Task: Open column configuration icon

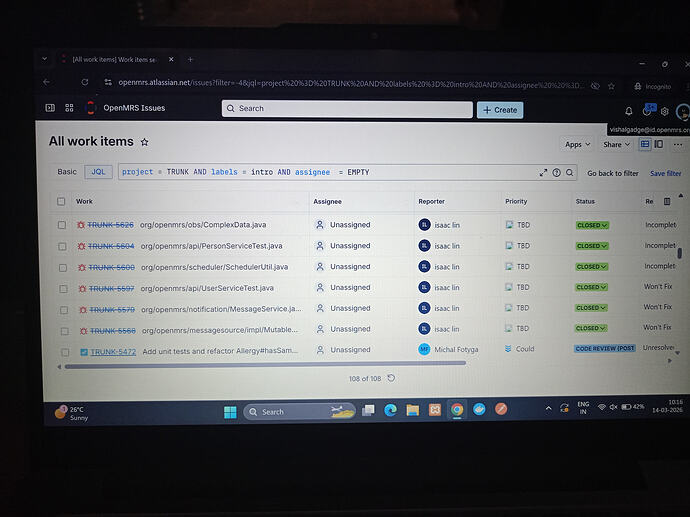Action: click(x=667, y=202)
